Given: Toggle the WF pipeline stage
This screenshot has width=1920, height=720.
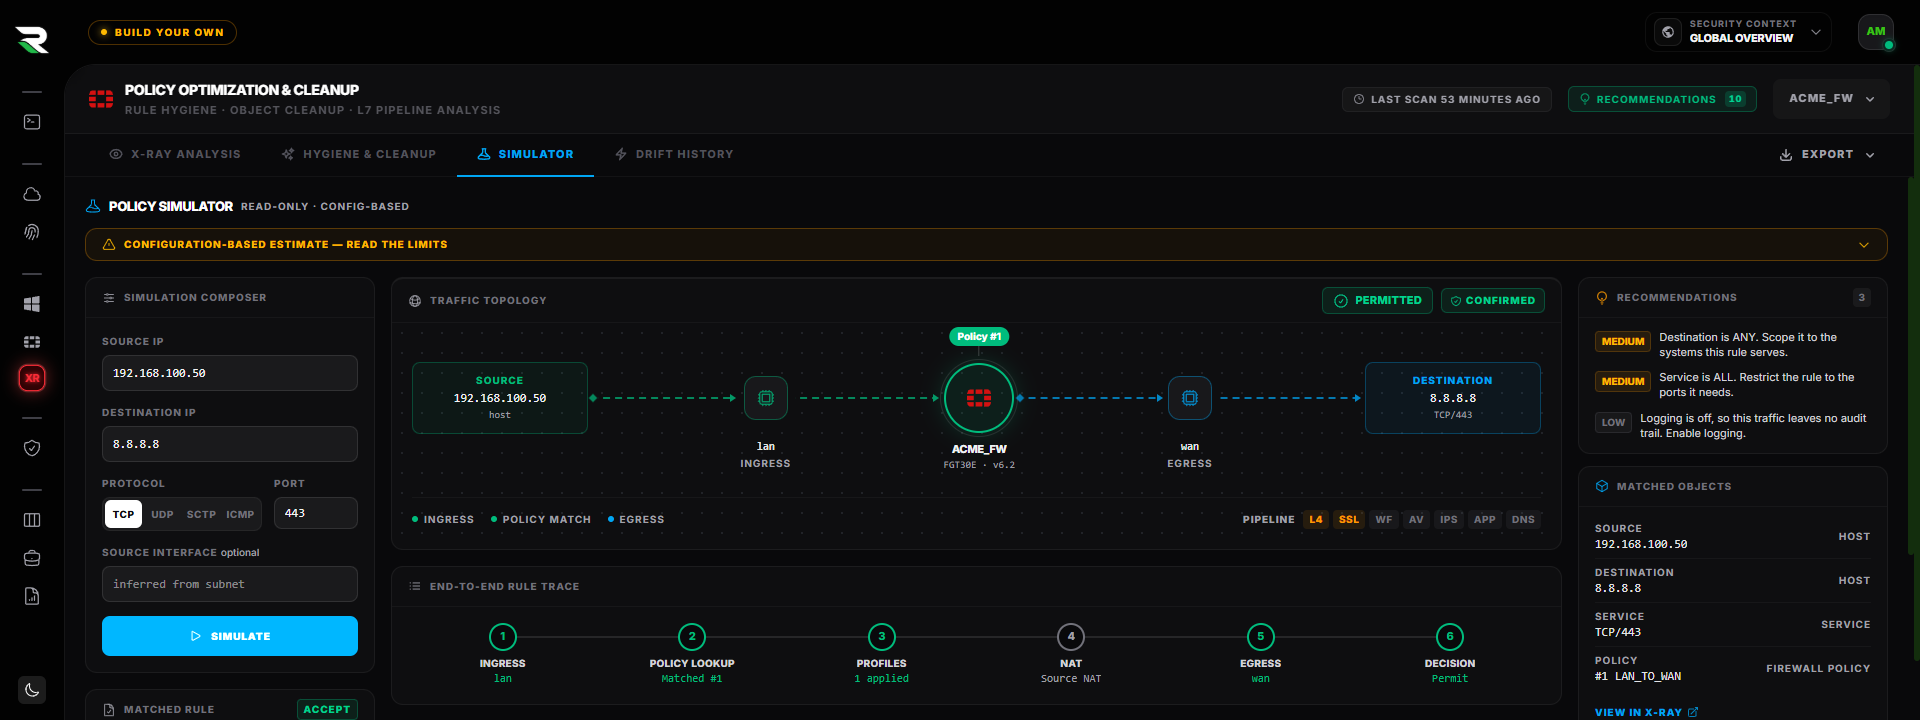Looking at the screenshot, I should coord(1384,520).
